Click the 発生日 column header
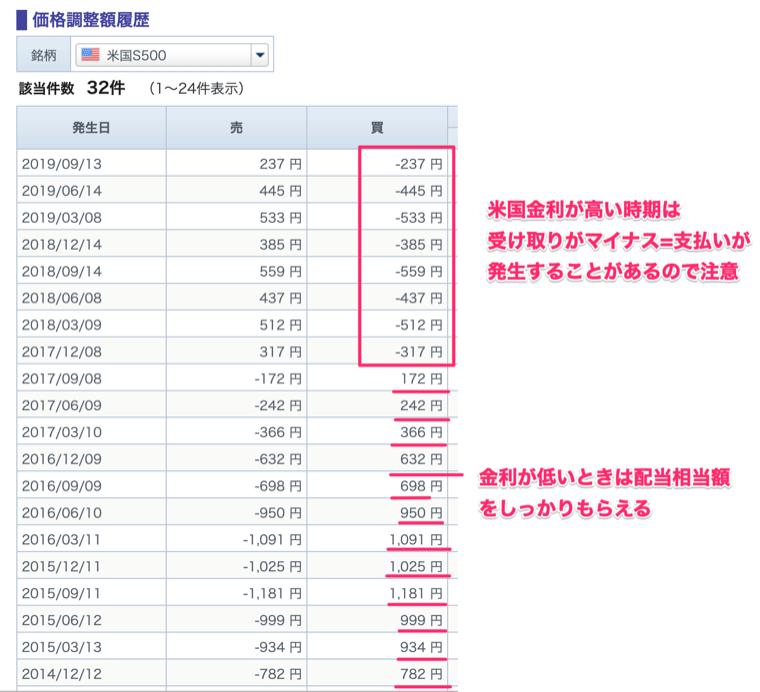This screenshot has width=760, height=692. tap(91, 128)
